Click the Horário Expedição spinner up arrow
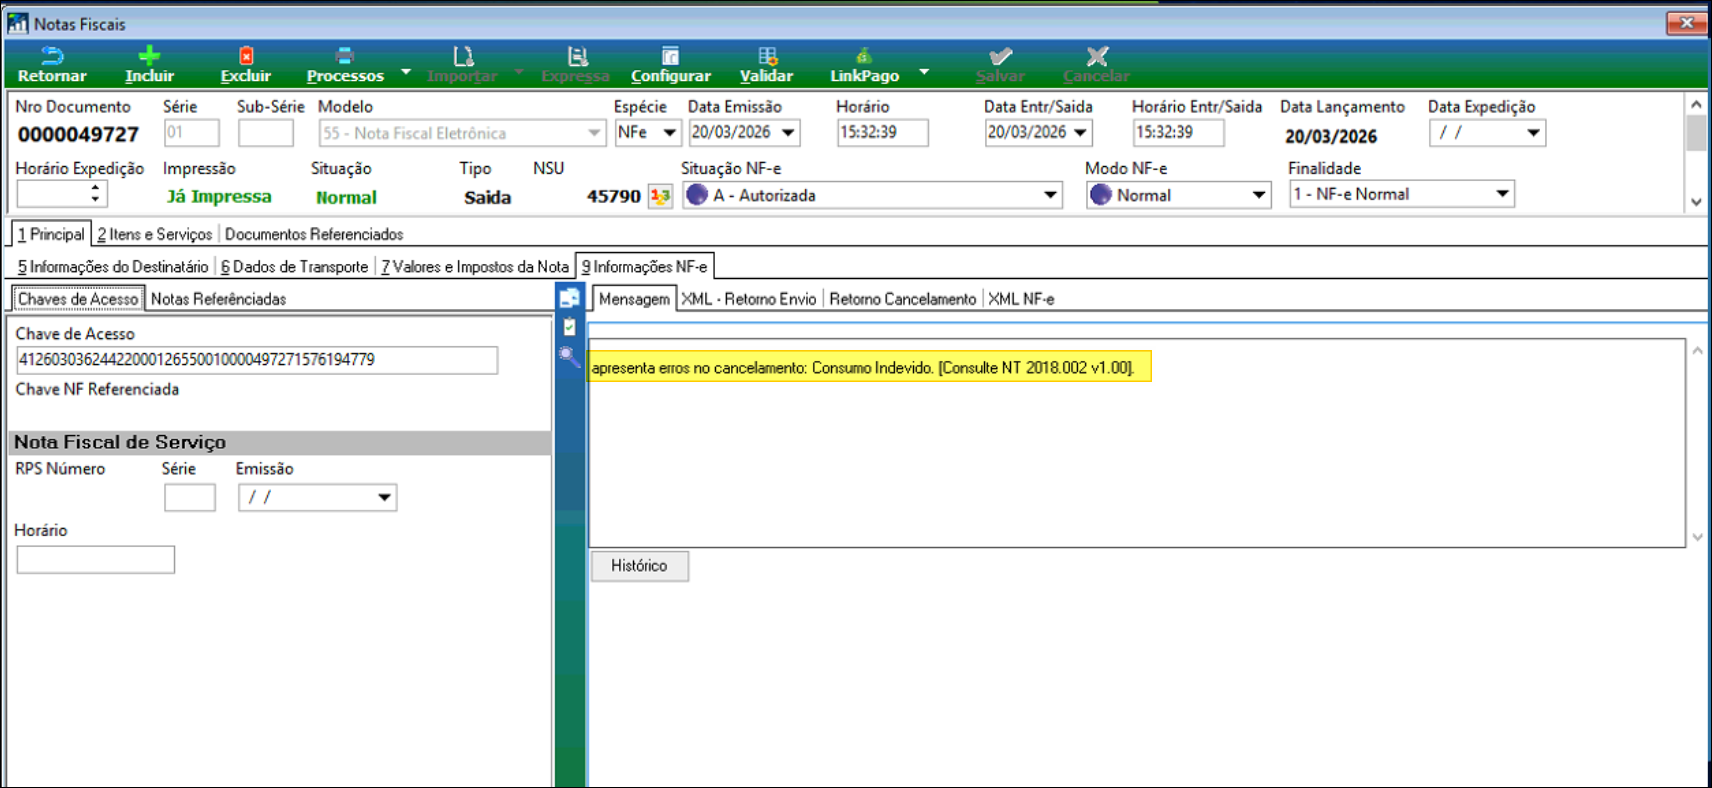Viewport: 1712px width, 788px height. 95,188
